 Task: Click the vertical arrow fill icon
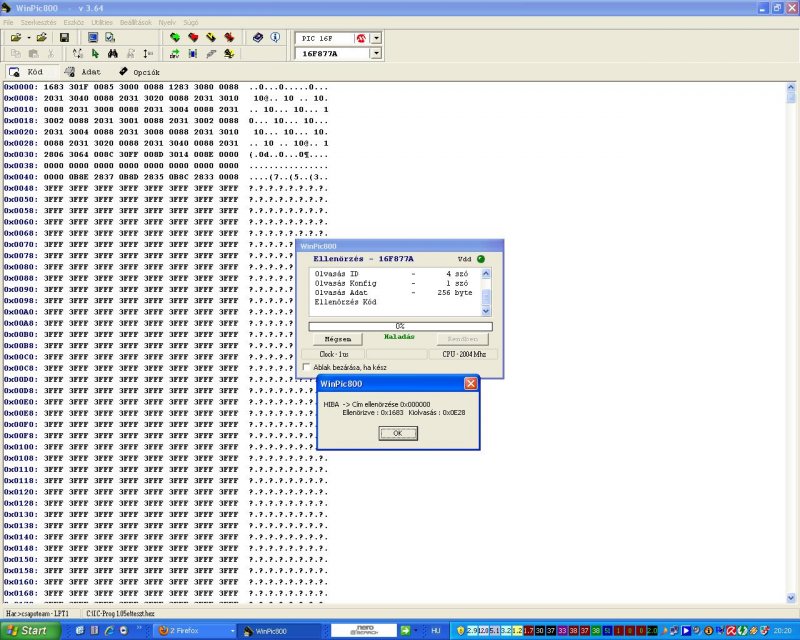pos(148,54)
